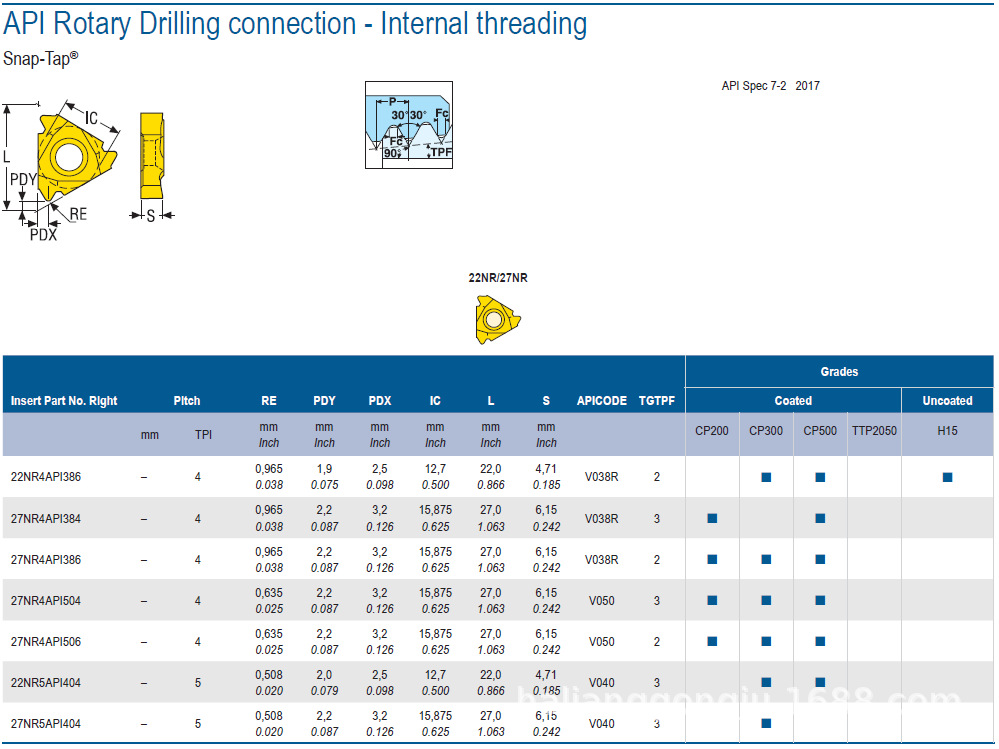Image resolution: width=999 pixels, height=749 pixels.
Task: Click the 27,0 L value for 27NR4API386
Action: [491, 552]
